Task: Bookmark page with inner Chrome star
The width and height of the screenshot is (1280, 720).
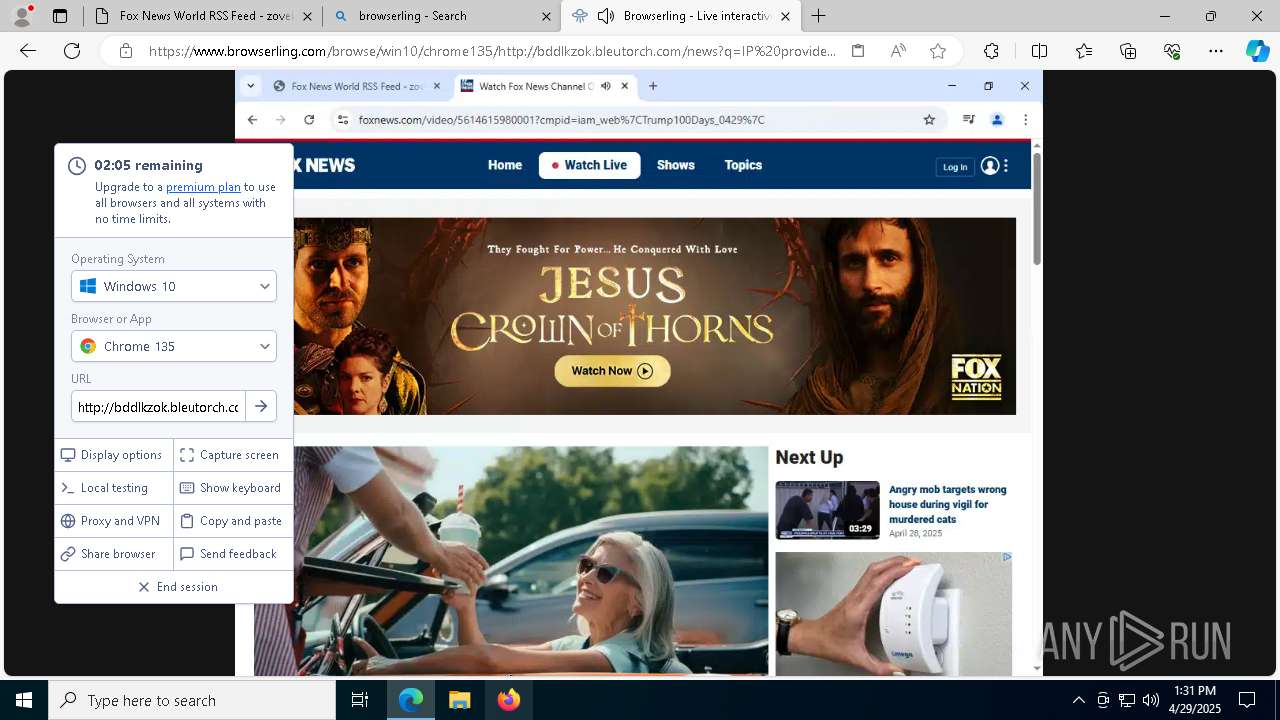Action: click(x=929, y=120)
